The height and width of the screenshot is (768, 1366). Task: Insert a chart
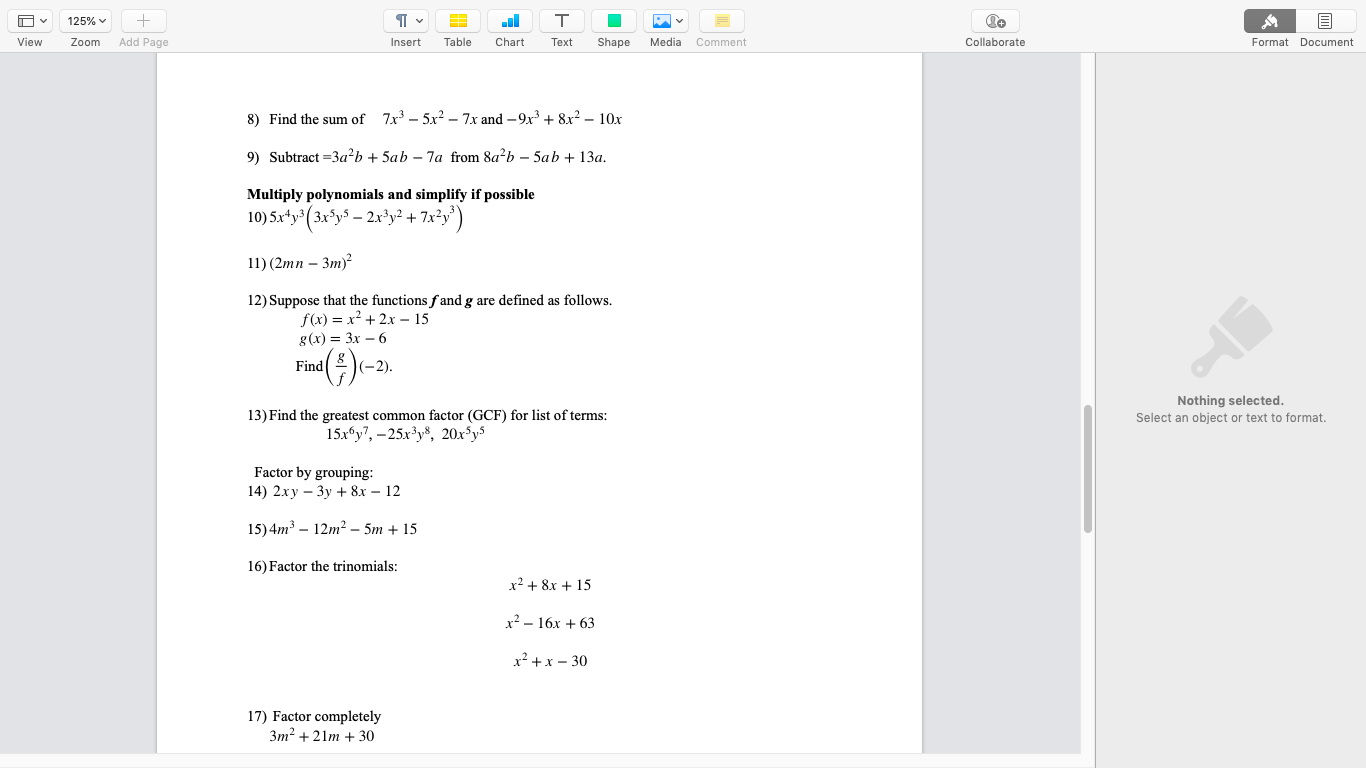pos(509,20)
